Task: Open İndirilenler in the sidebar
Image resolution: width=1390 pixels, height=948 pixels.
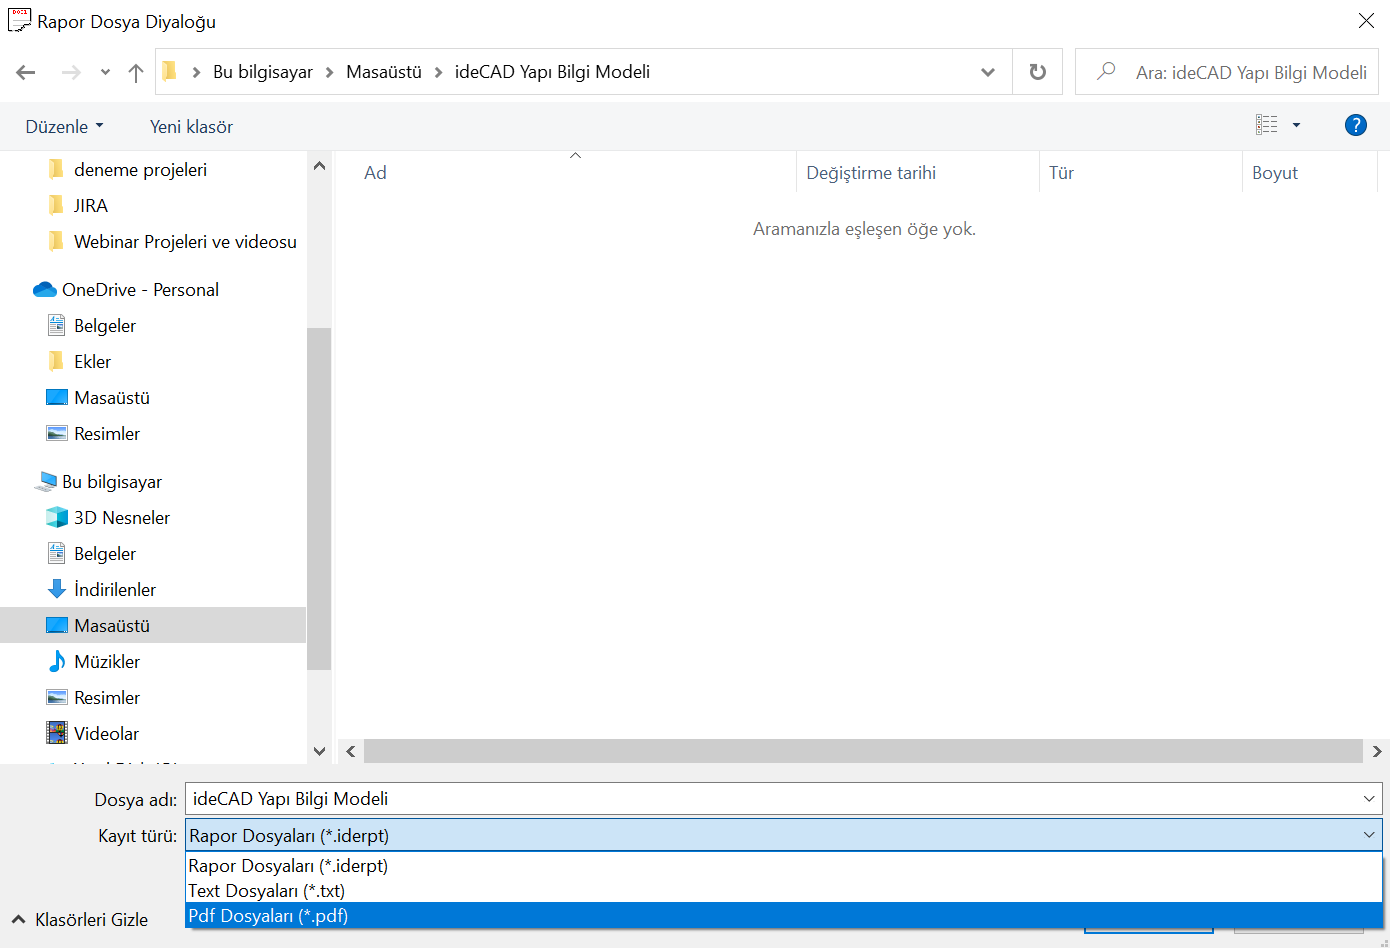Action: (x=114, y=590)
